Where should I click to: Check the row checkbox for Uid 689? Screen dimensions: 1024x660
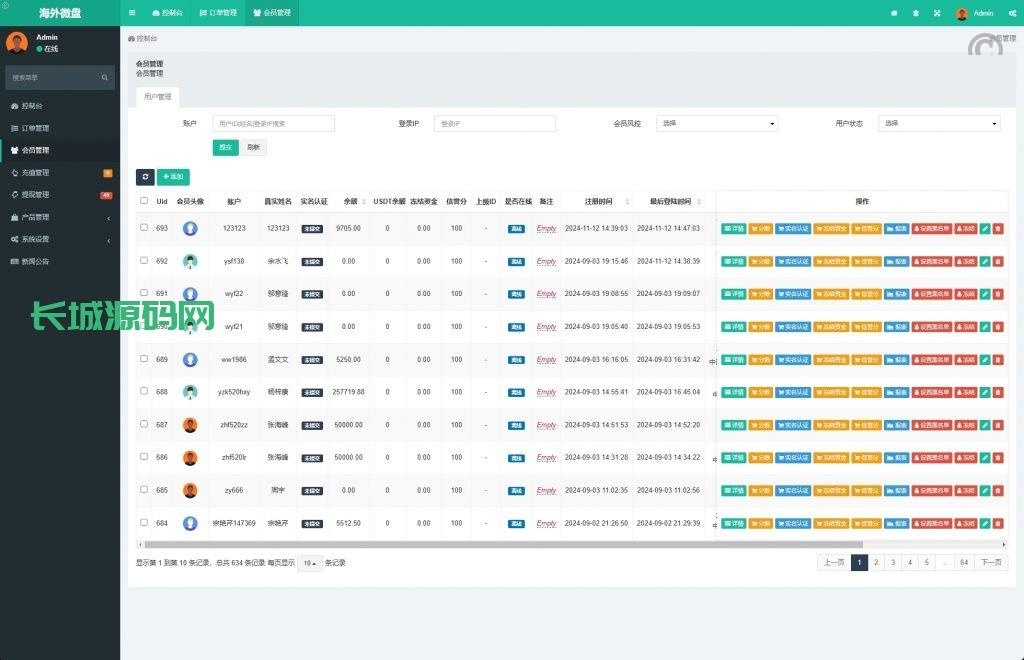pyautogui.click(x=144, y=359)
